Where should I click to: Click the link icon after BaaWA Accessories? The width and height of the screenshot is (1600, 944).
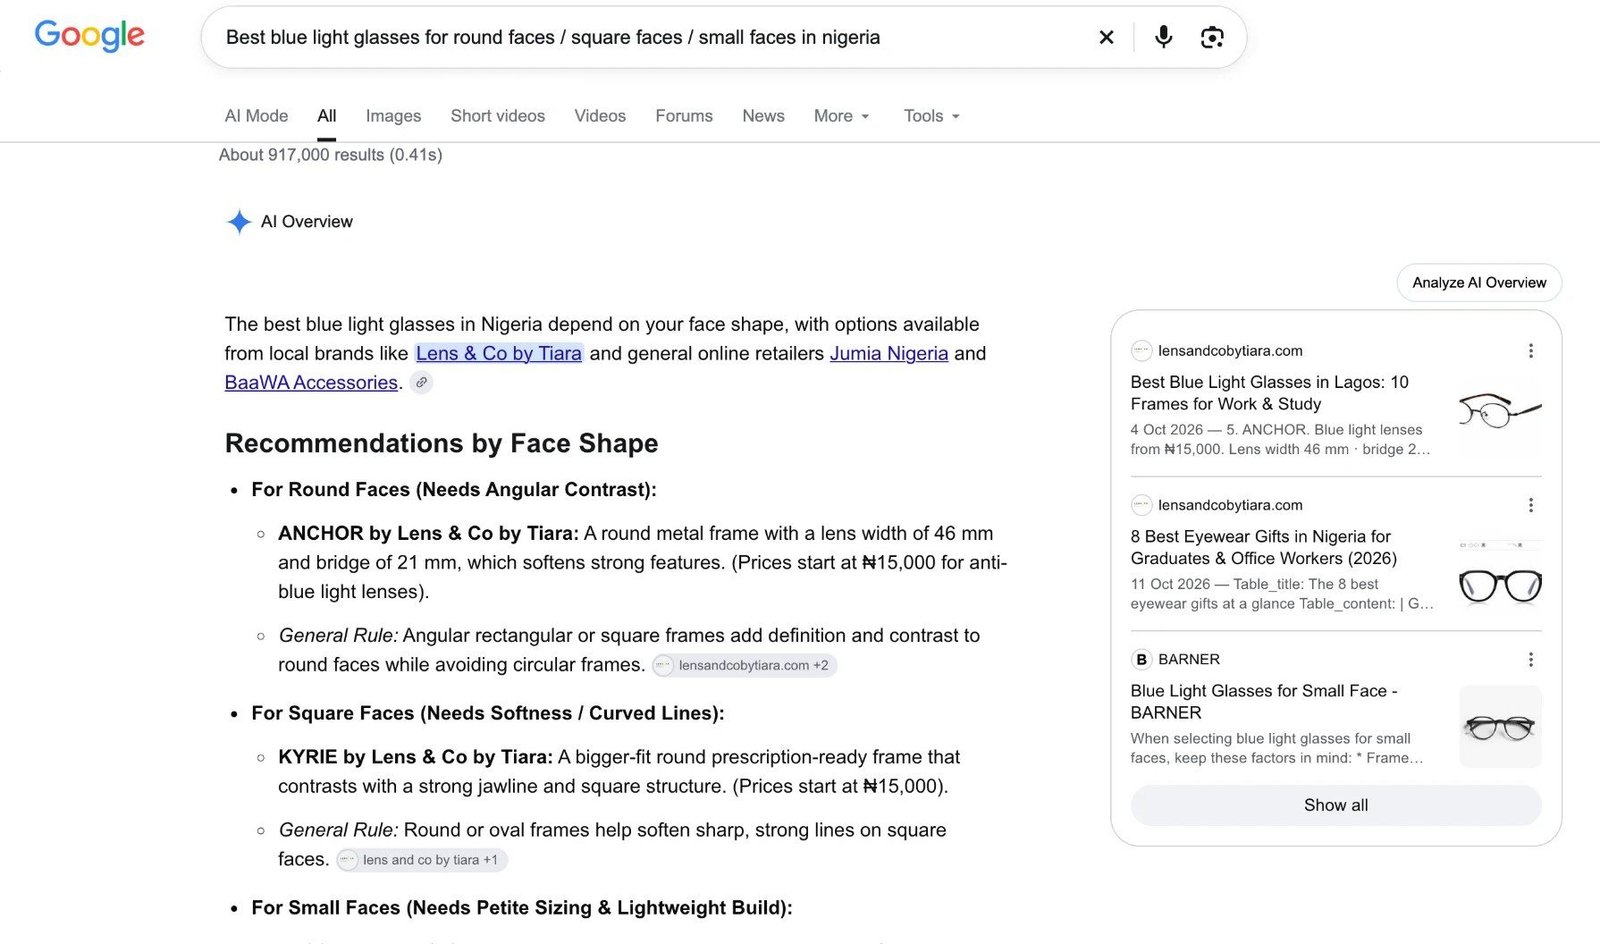422,382
